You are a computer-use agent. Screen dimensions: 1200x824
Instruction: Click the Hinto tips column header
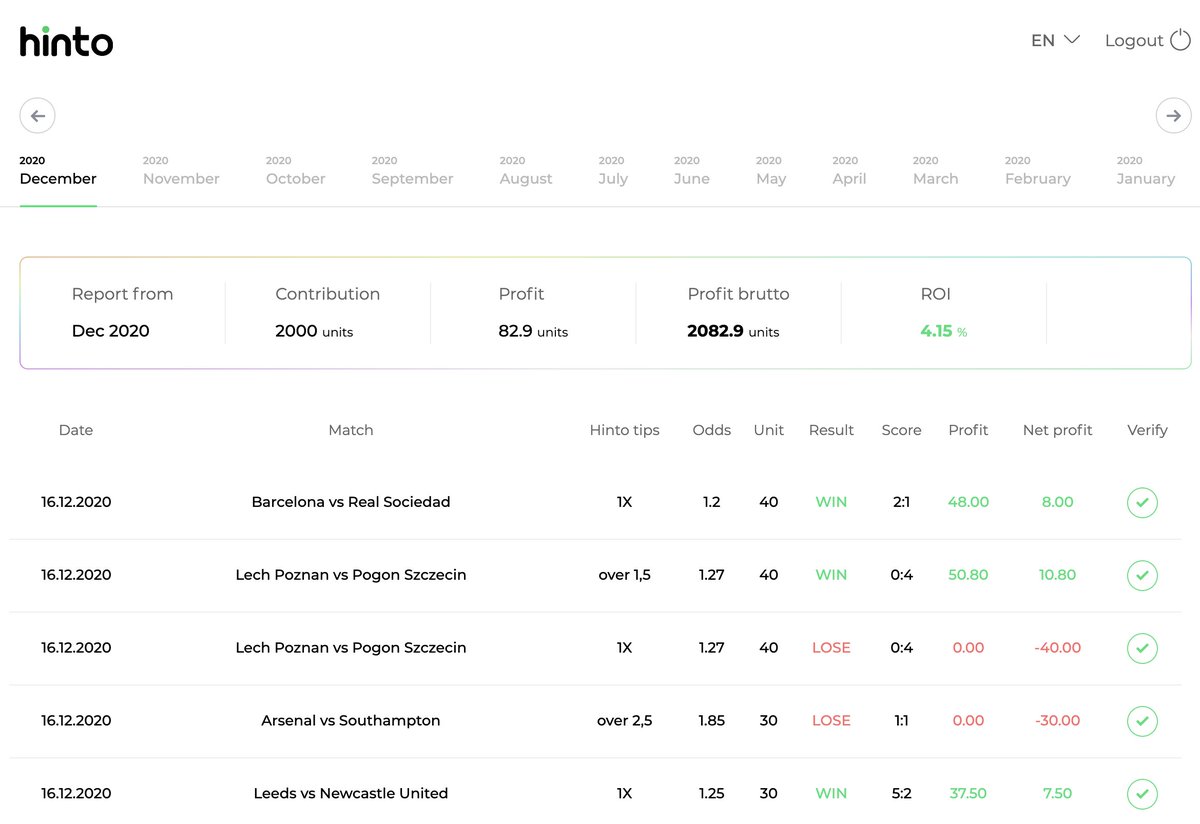(625, 430)
